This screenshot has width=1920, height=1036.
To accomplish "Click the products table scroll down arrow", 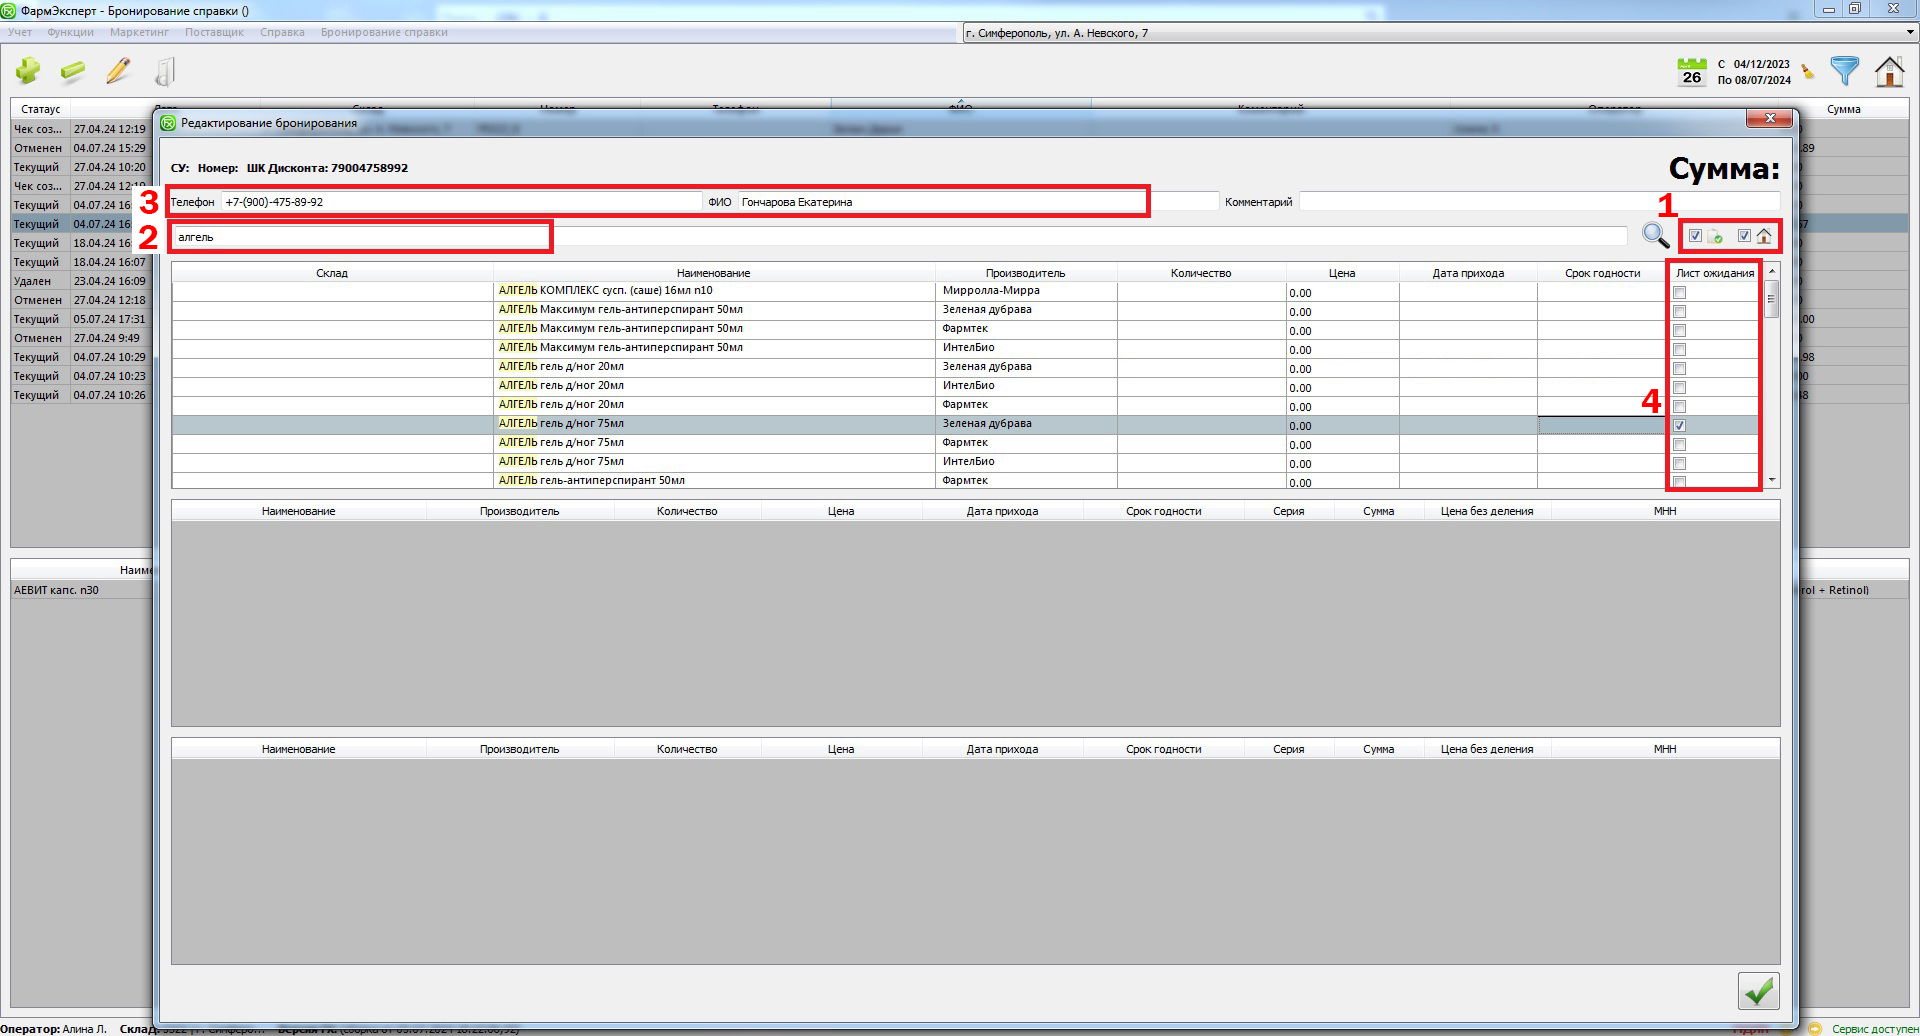I will [x=1772, y=481].
